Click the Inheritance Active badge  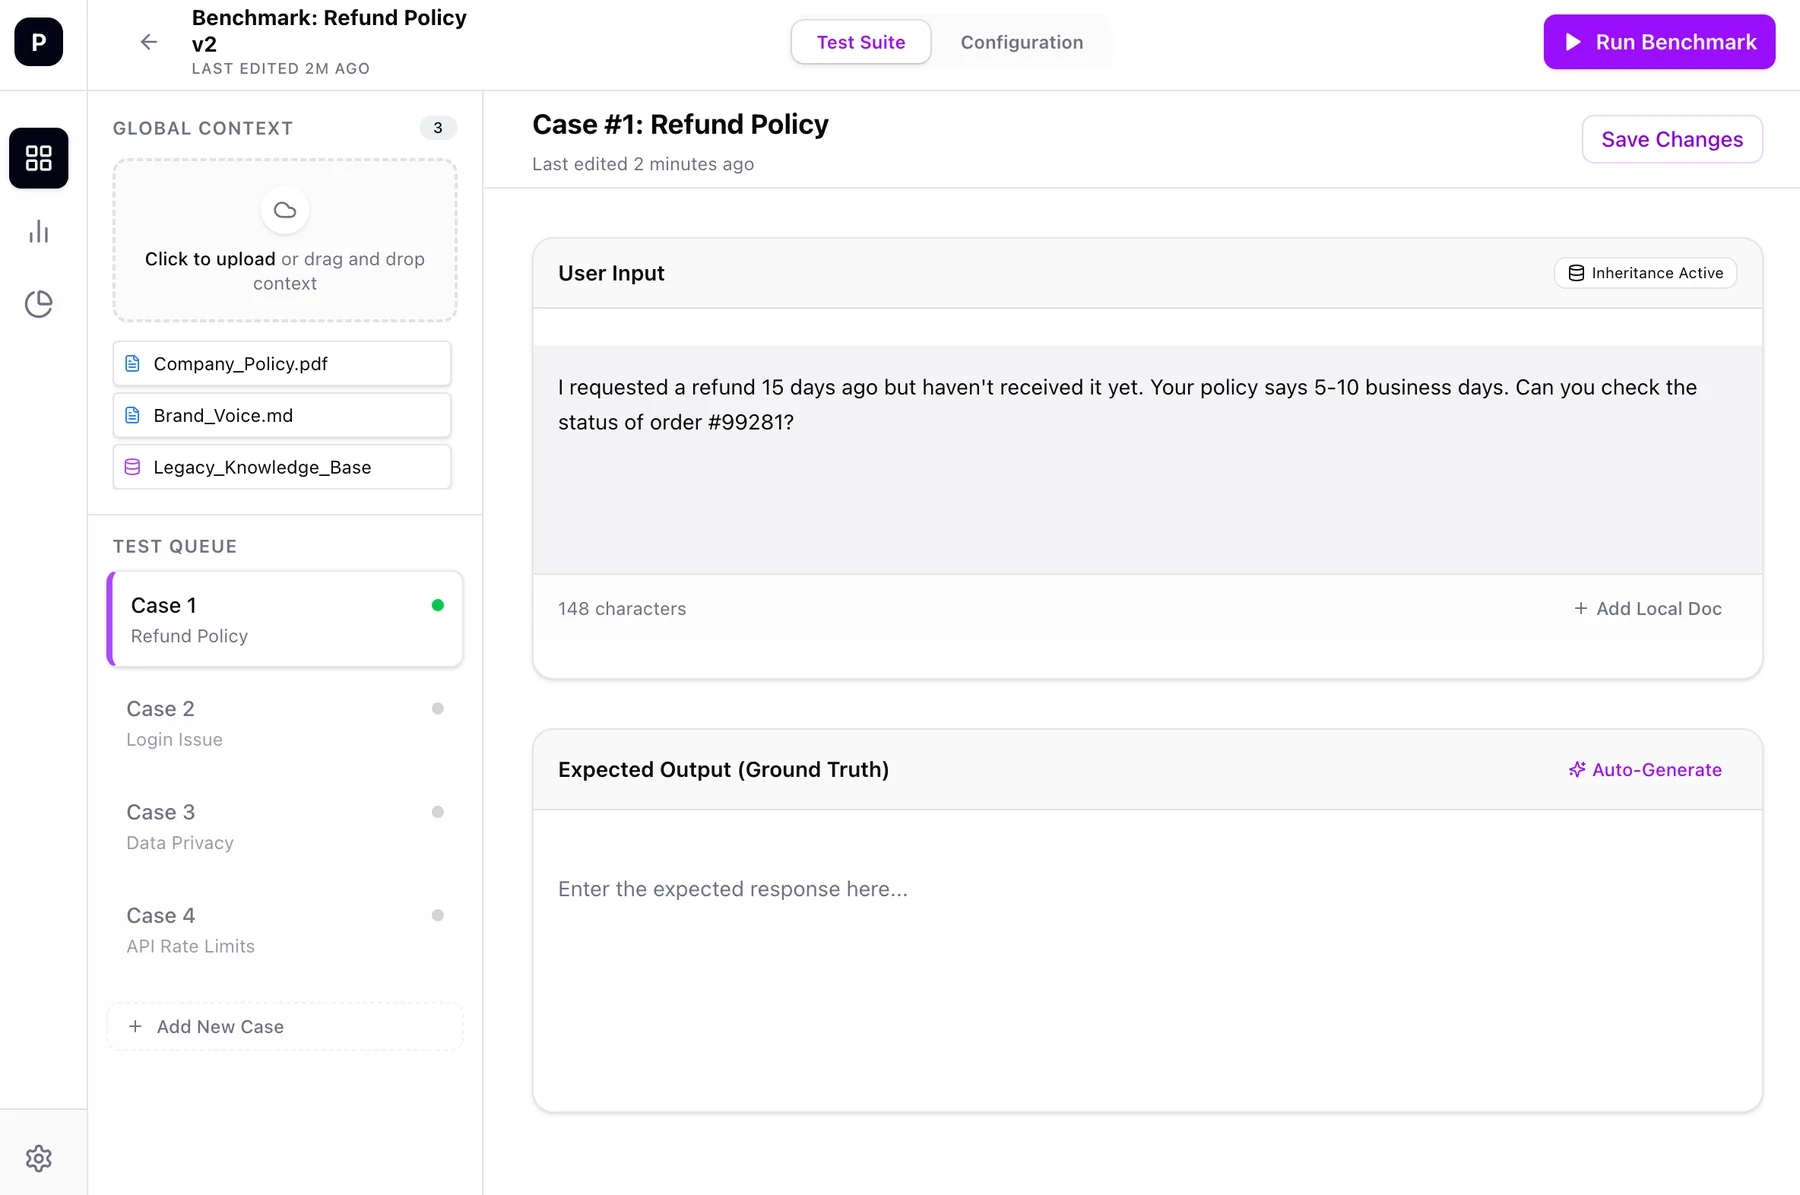[1645, 273]
